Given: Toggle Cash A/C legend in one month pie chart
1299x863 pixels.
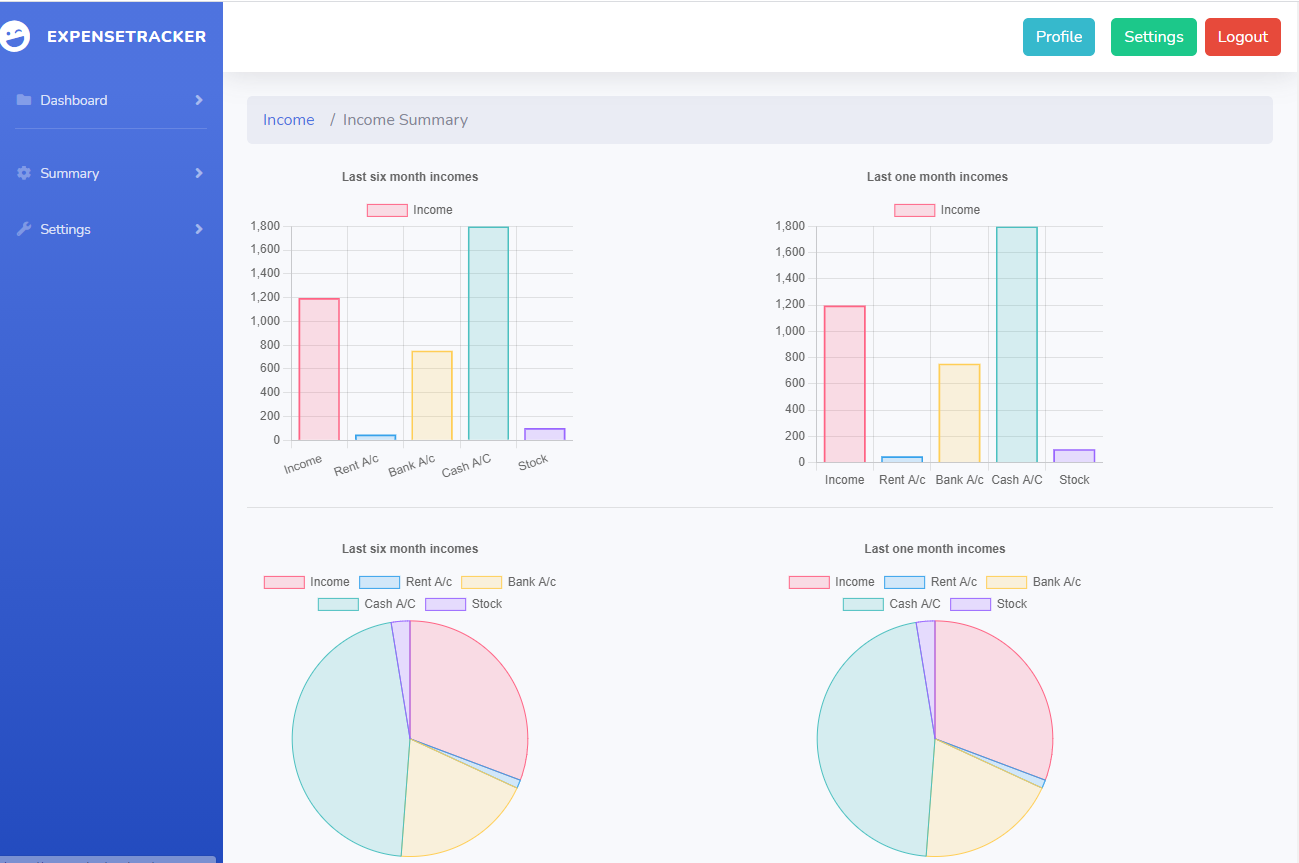Looking at the screenshot, I should coord(892,604).
